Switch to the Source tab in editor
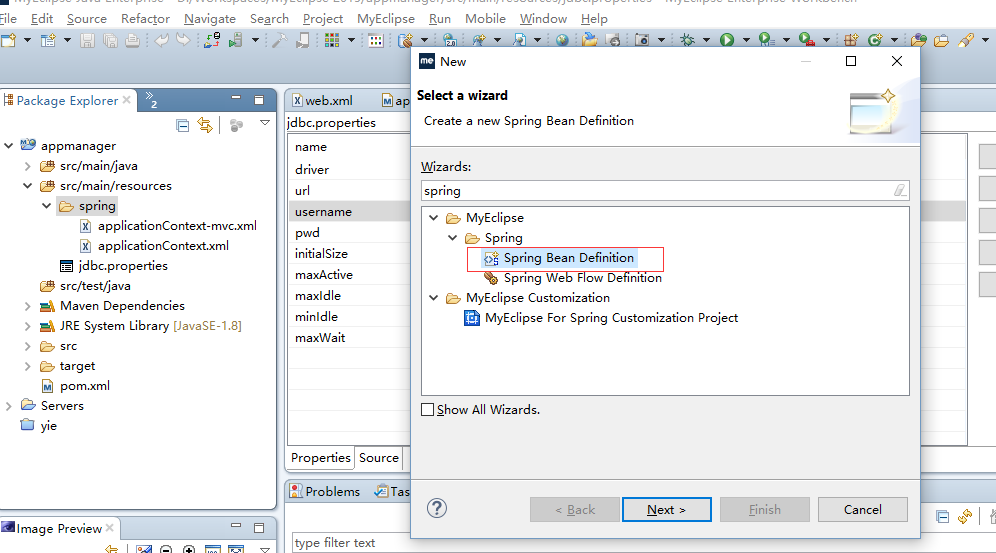This screenshot has height=553, width=996. [379, 457]
